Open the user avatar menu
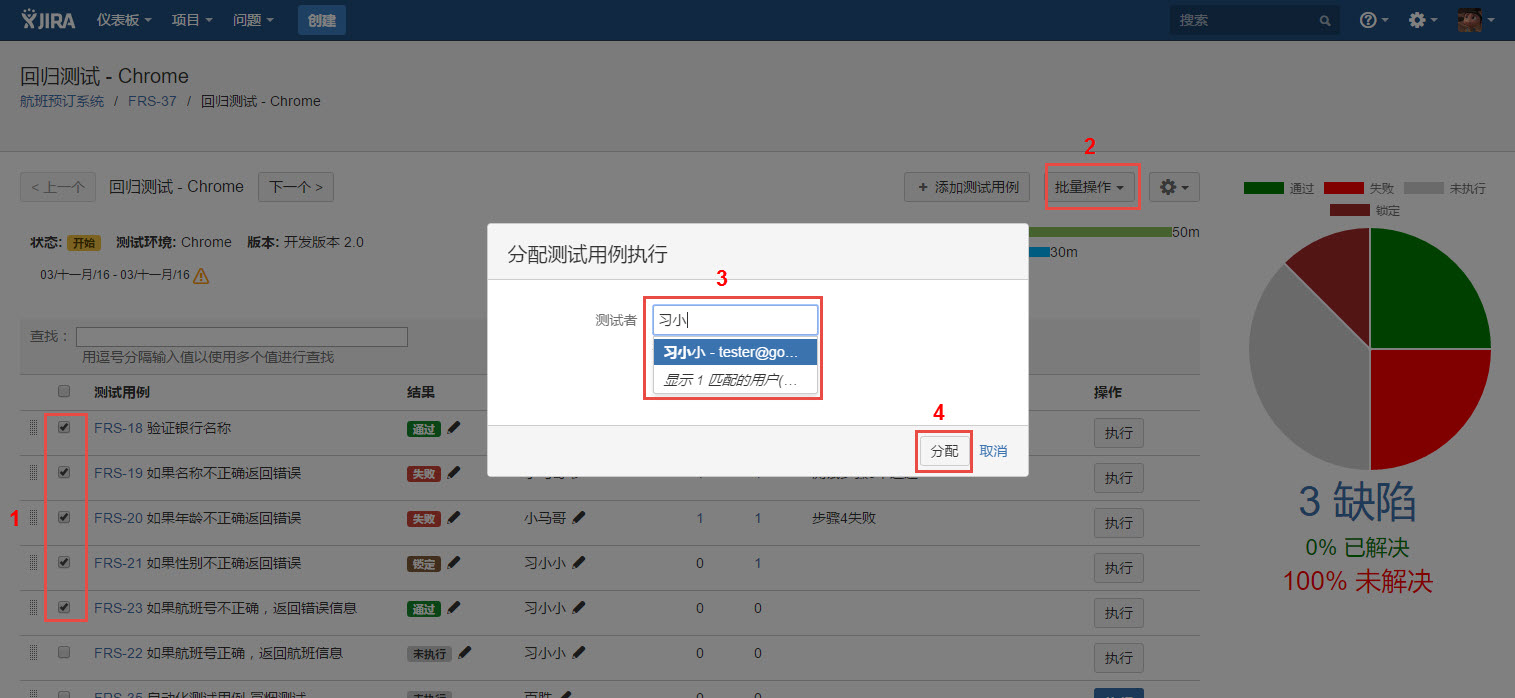Image resolution: width=1515 pixels, height=698 pixels. (x=1475, y=20)
